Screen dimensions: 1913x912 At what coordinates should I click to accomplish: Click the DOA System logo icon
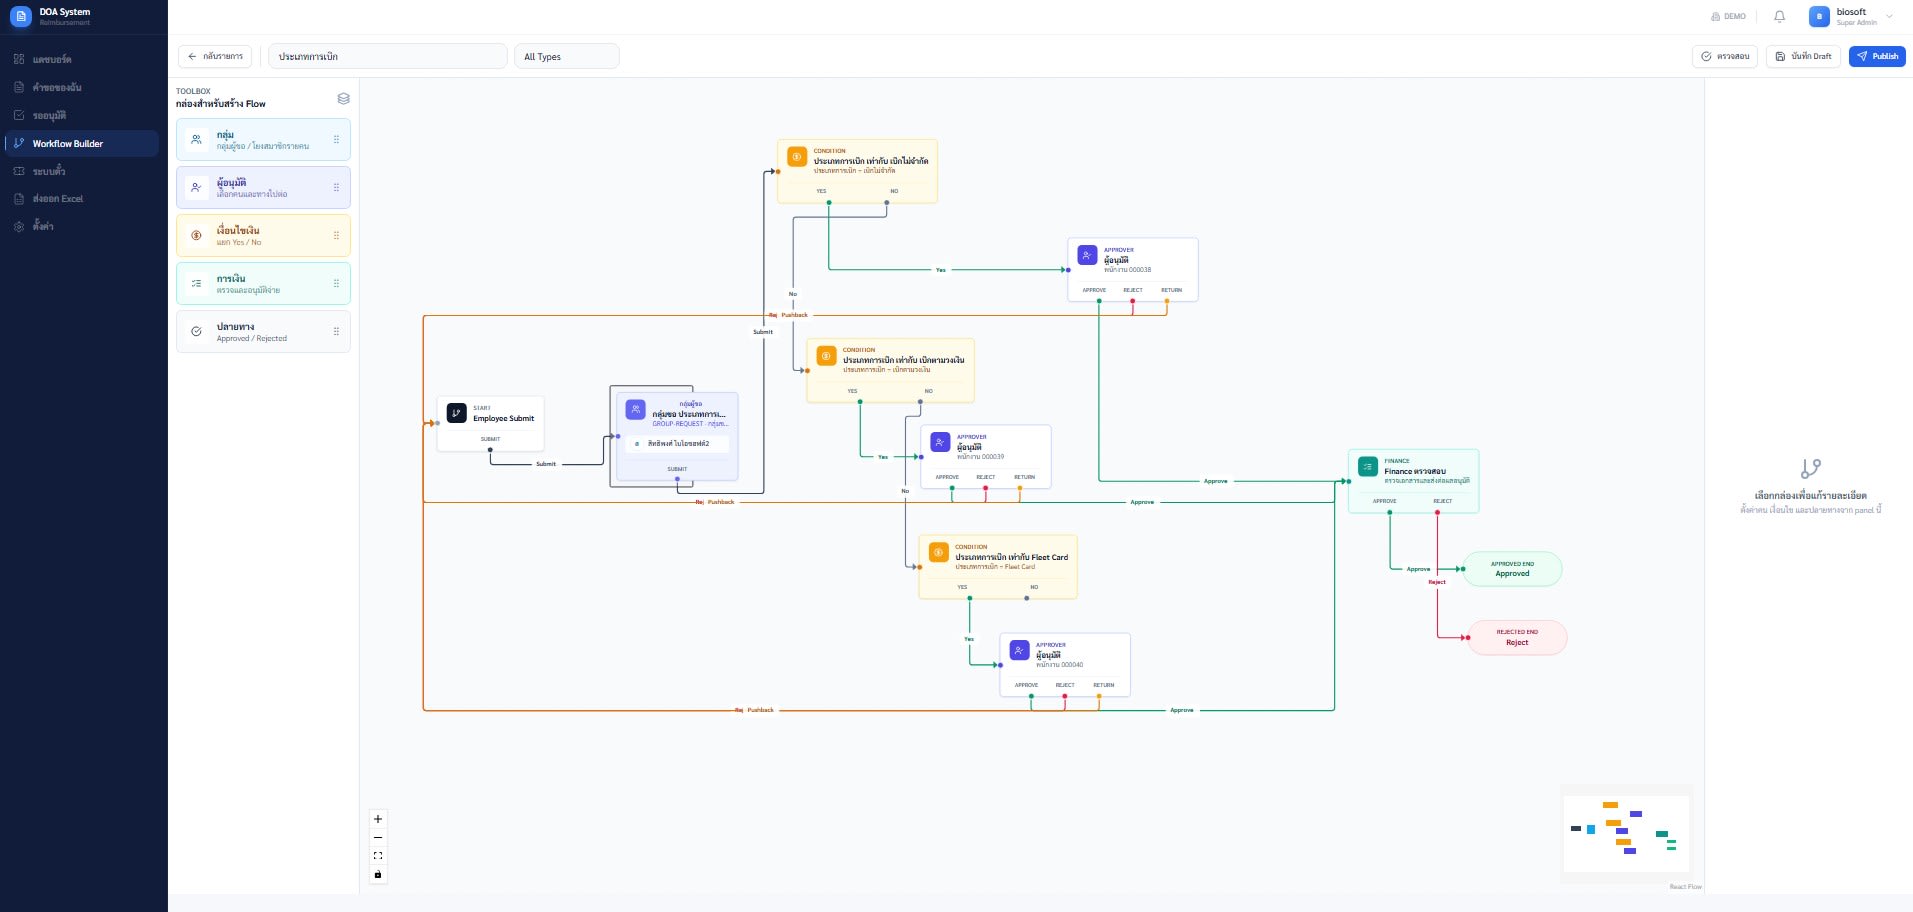coord(21,16)
